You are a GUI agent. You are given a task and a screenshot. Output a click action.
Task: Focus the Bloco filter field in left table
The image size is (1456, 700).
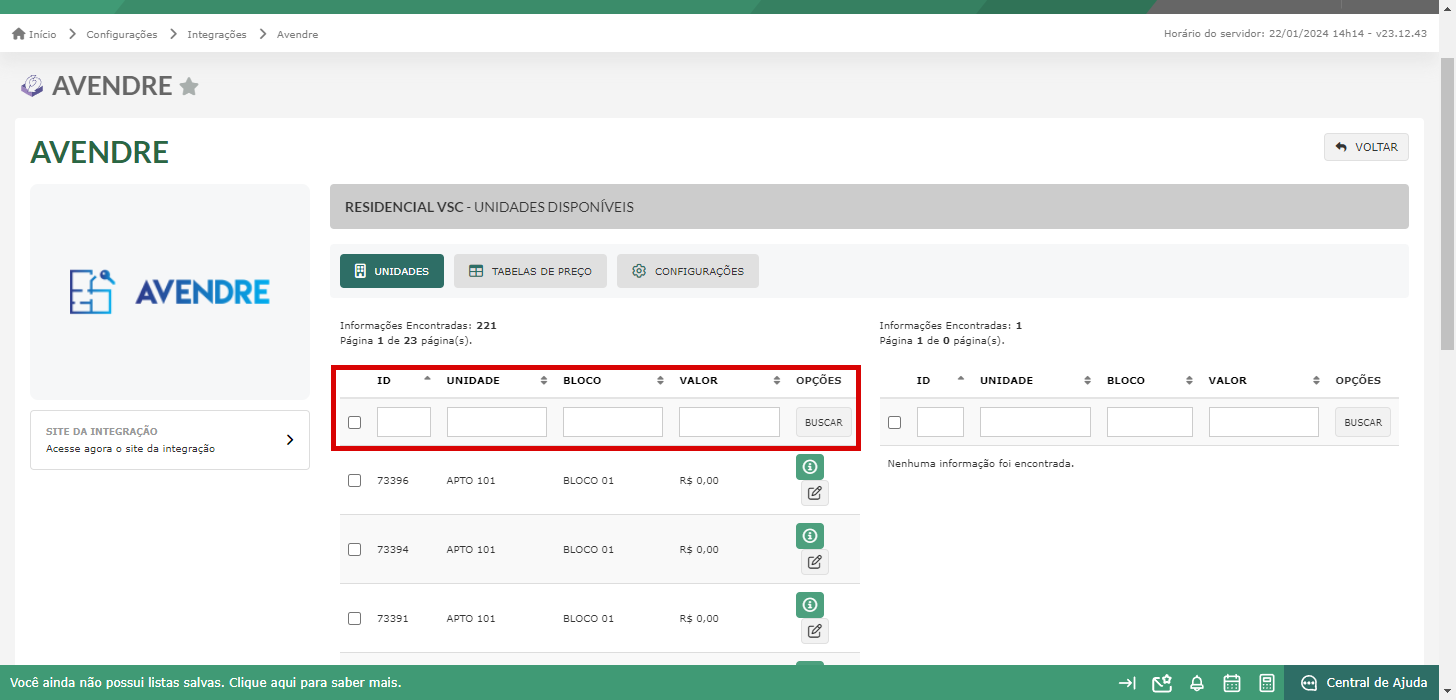point(613,422)
